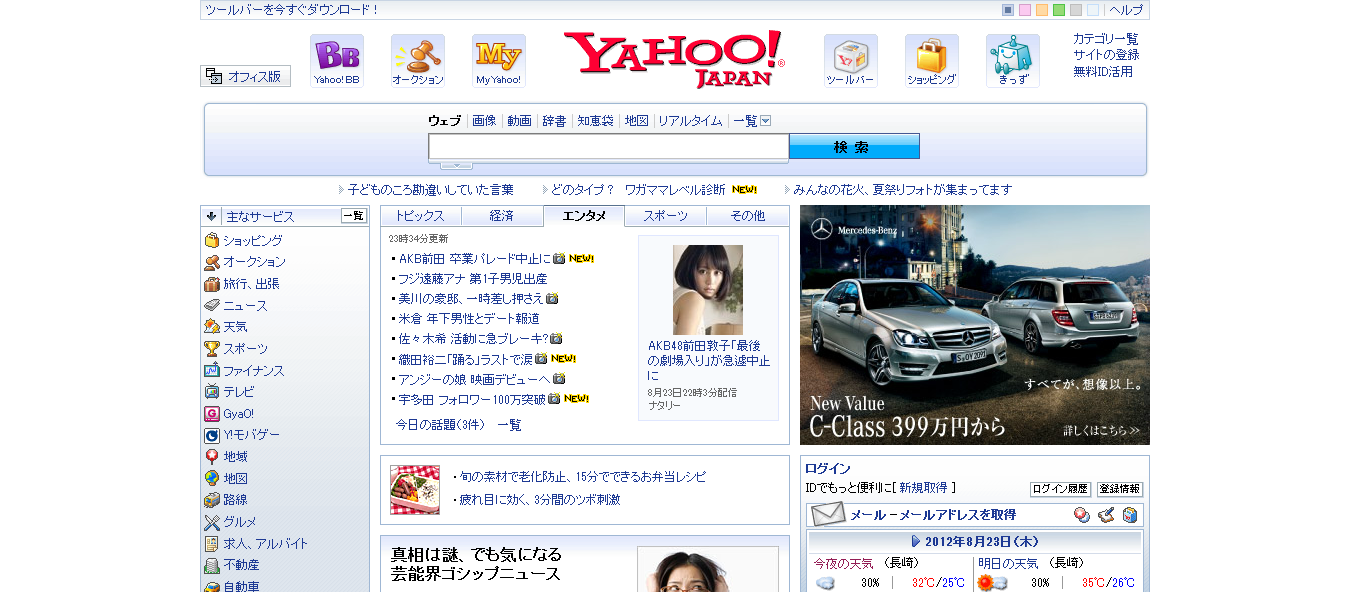Open Y!モバゲー icon
Image resolution: width=1349 pixels, height=592 pixels.
coord(212,435)
